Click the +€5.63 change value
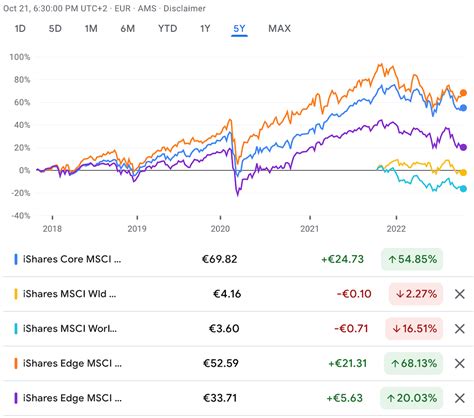474x418 pixels. point(344,398)
